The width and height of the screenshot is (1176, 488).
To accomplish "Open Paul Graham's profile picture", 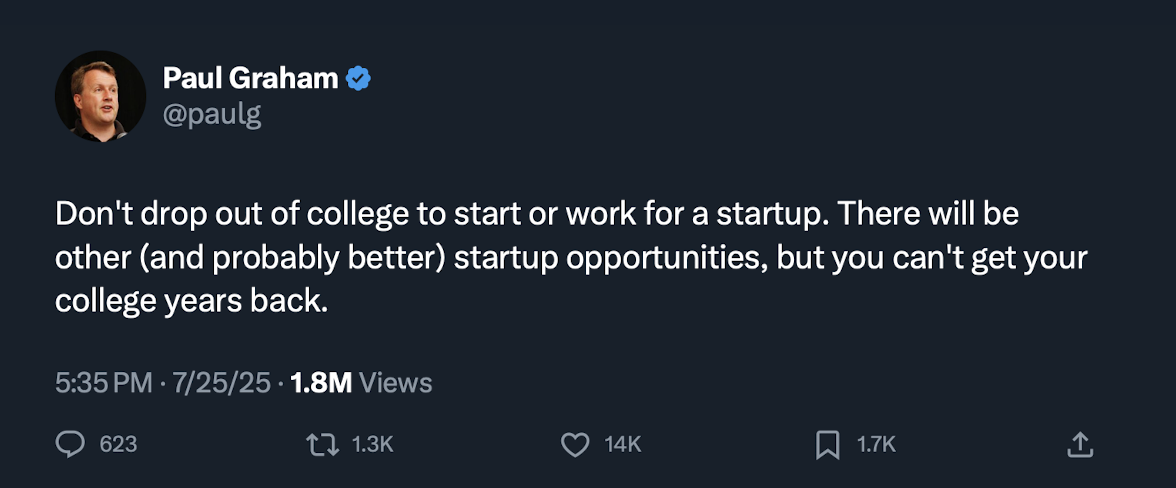I will point(100,96).
